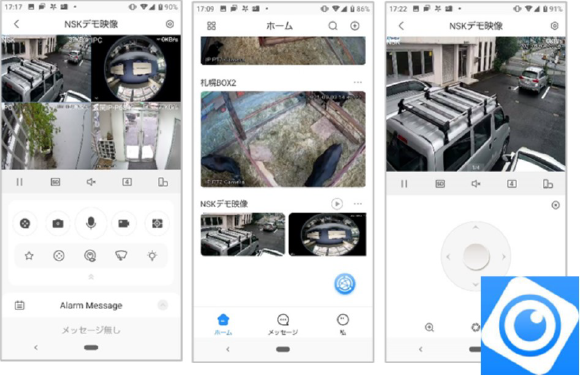Start video recording on left phone

(124, 223)
